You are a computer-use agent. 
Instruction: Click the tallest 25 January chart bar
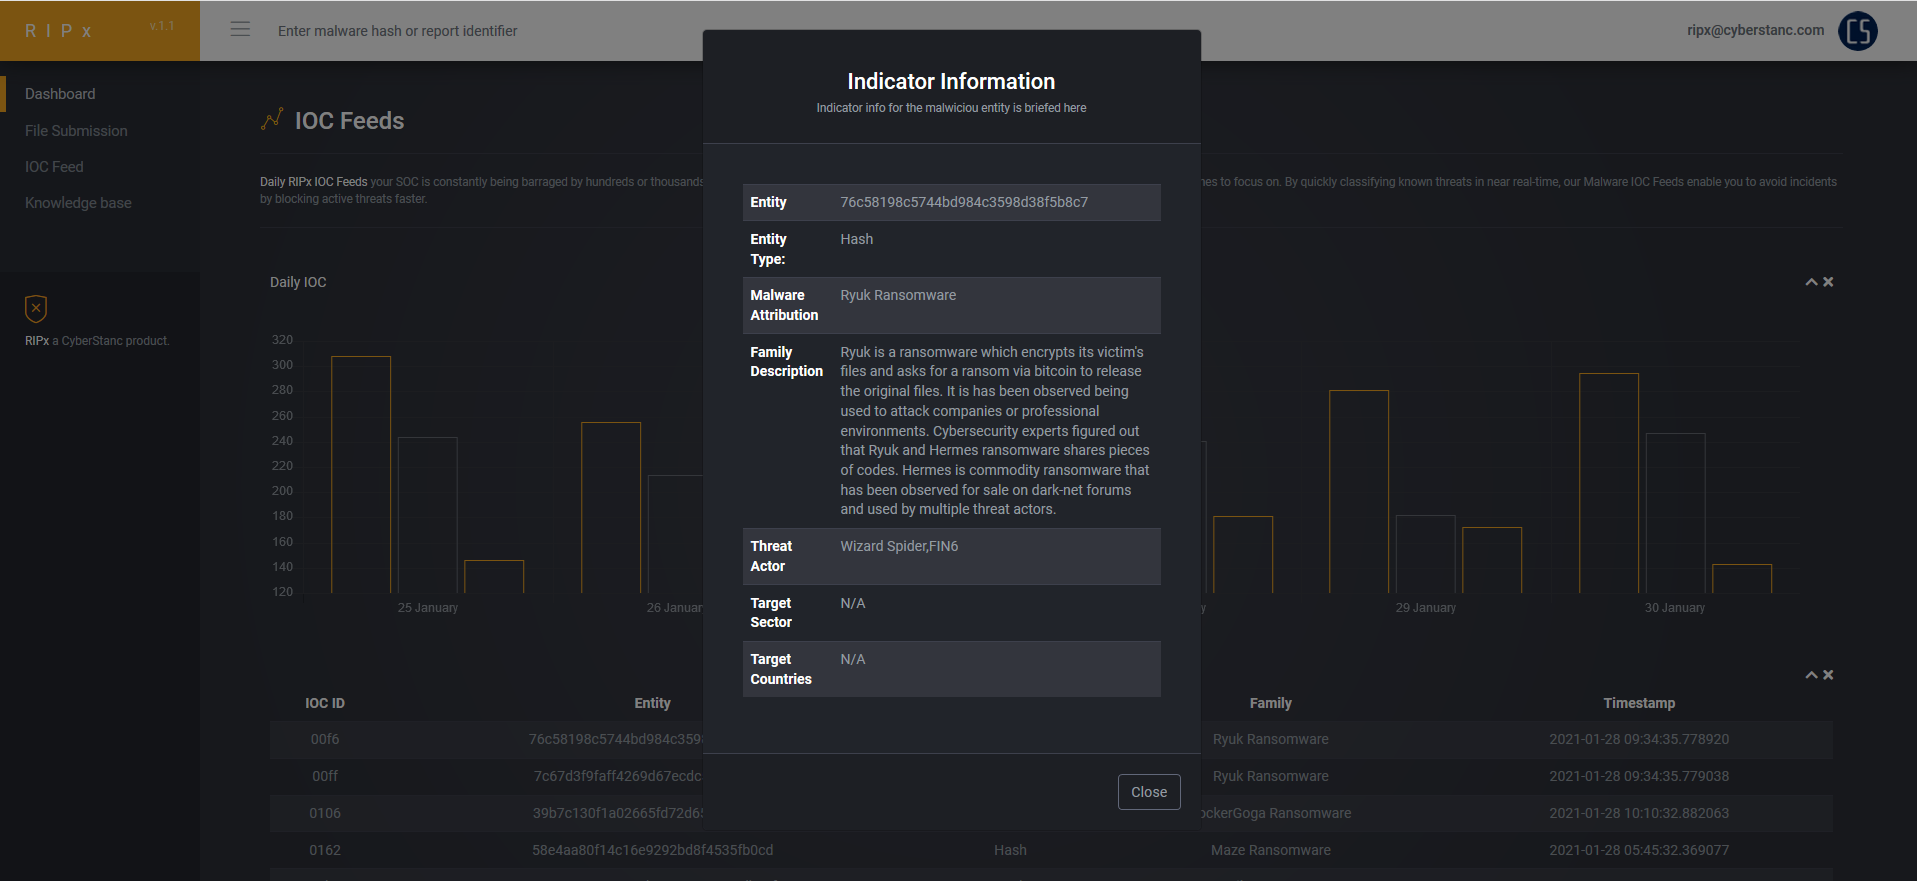[x=361, y=475]
